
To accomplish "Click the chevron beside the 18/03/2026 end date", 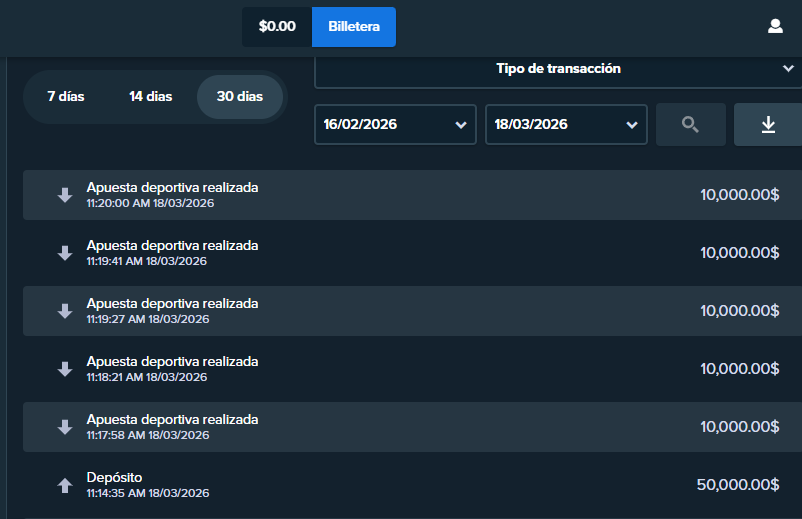I will point(632,125).
